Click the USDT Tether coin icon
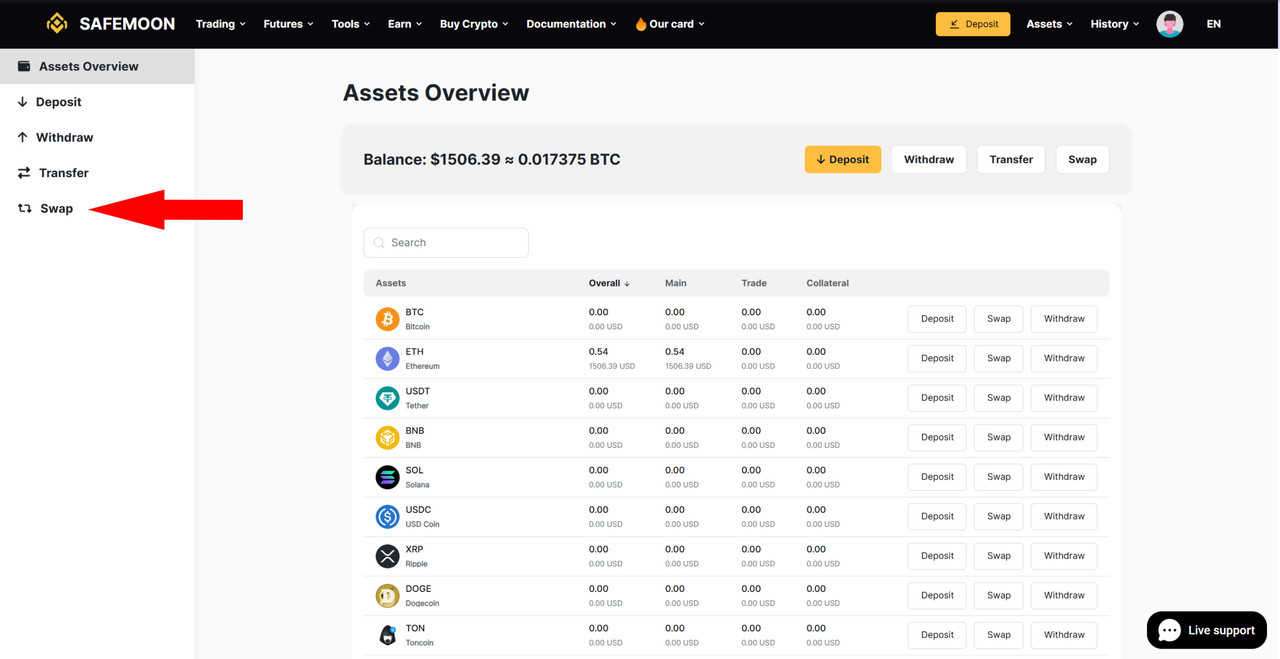This screenshot has width=1280, height=659. tap(387, 398)
